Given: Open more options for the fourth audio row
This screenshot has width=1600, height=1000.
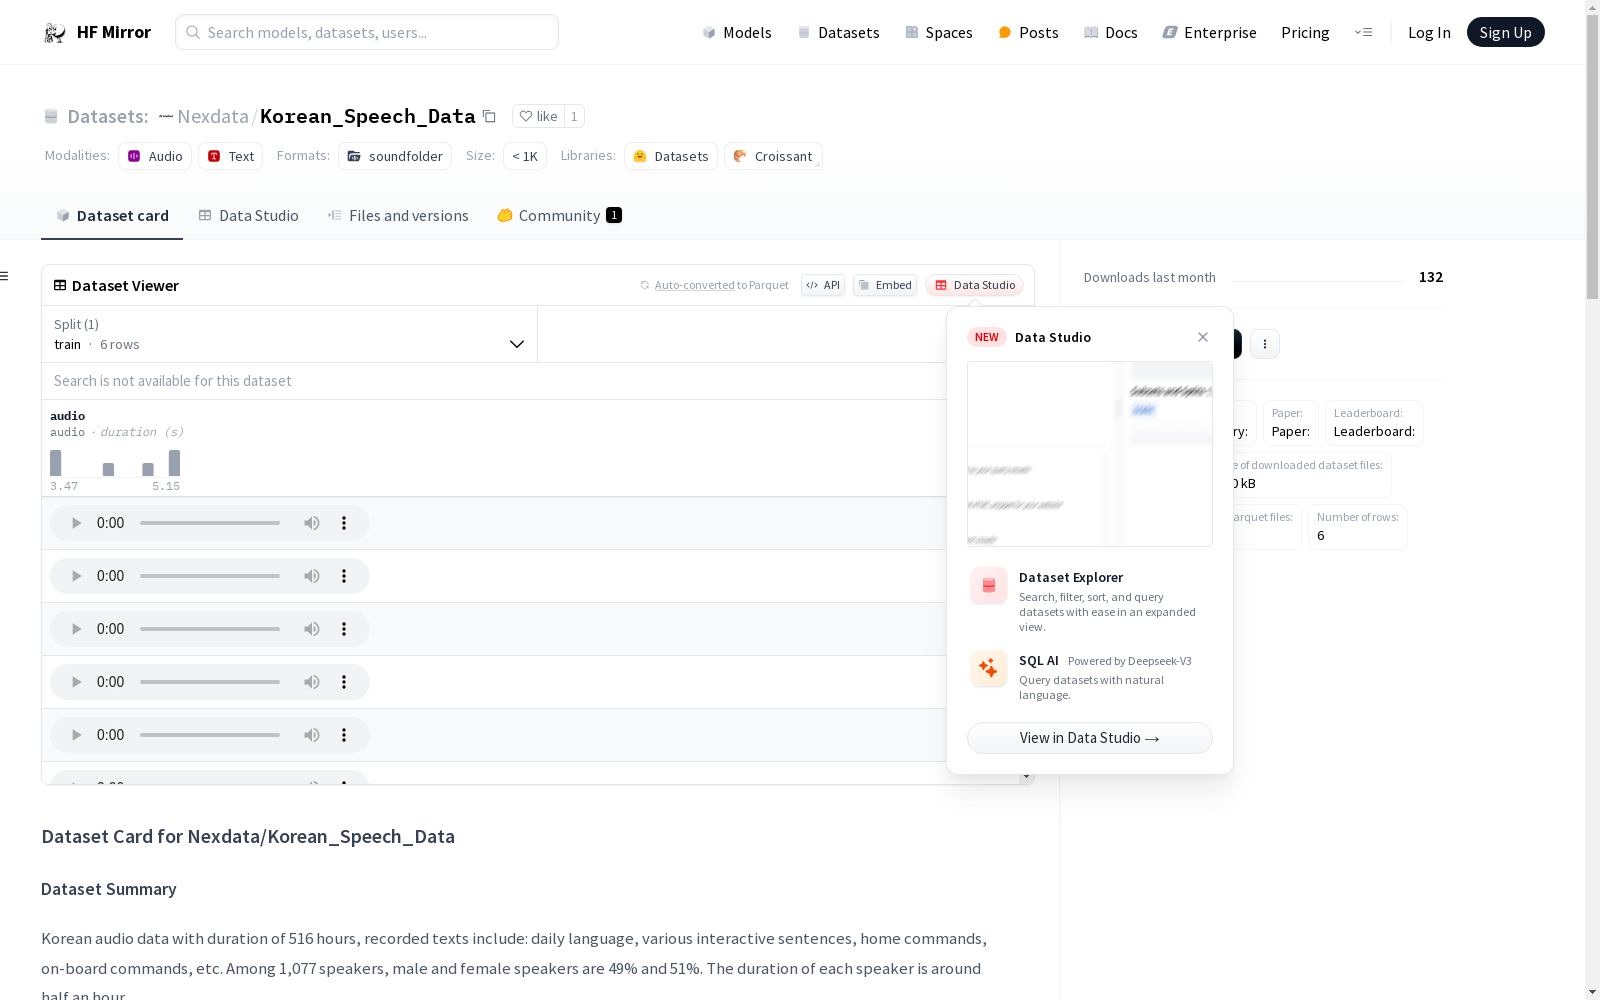Looking at the screenshot, I should point(344,682).
